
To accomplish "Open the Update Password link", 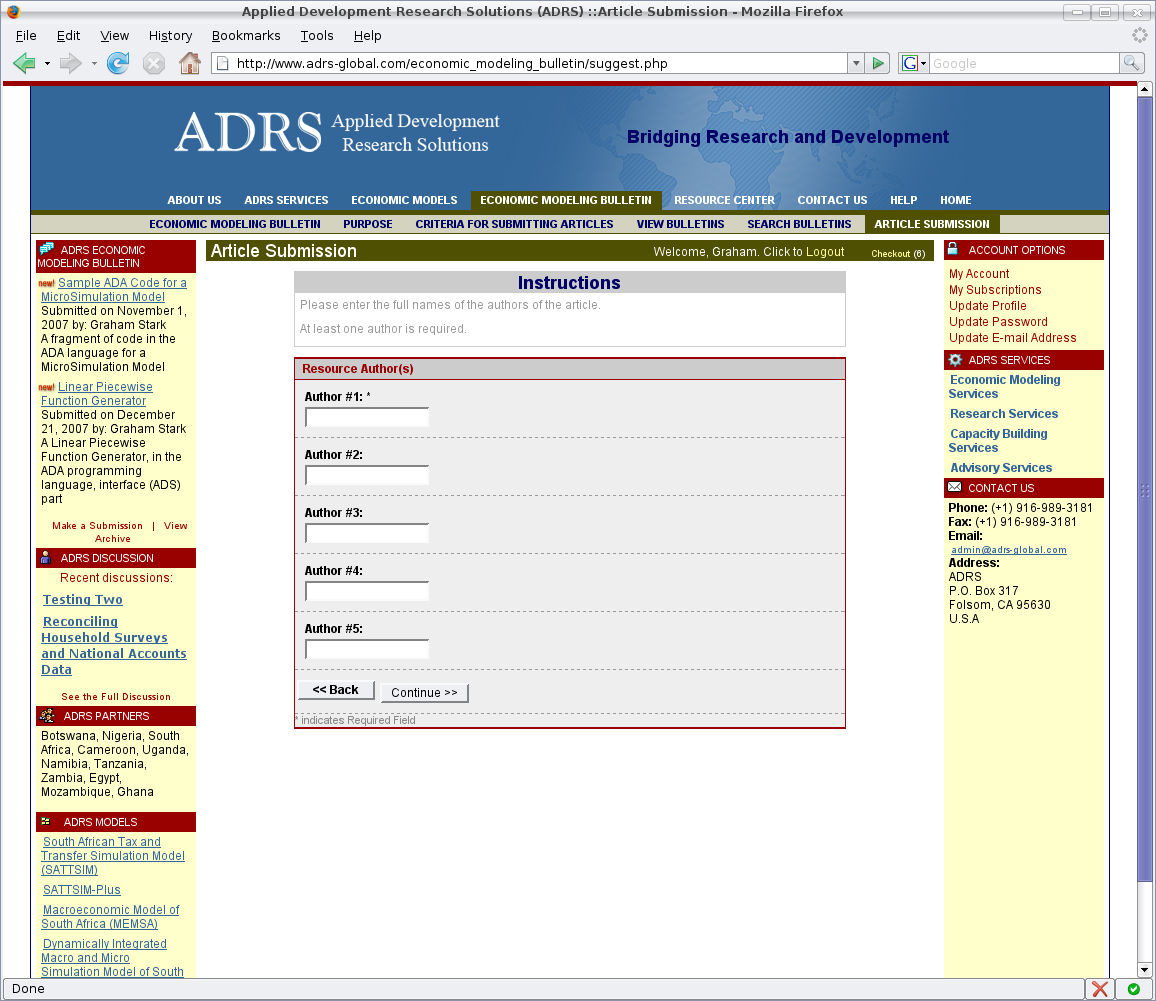I will click(x=998, y=322).
